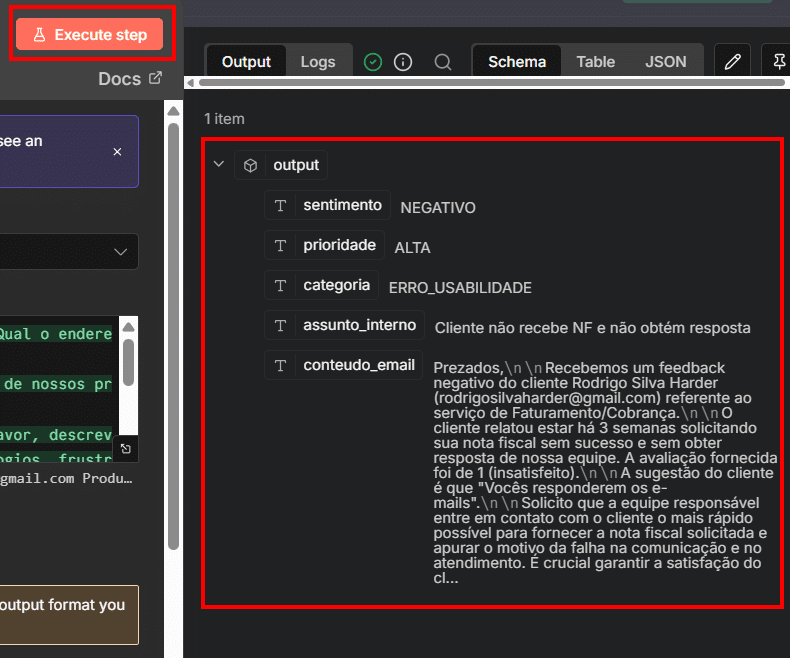Screen dimensions: 790x658
Task: Click the 'output format you' notice box
Action: coord(69,615)
